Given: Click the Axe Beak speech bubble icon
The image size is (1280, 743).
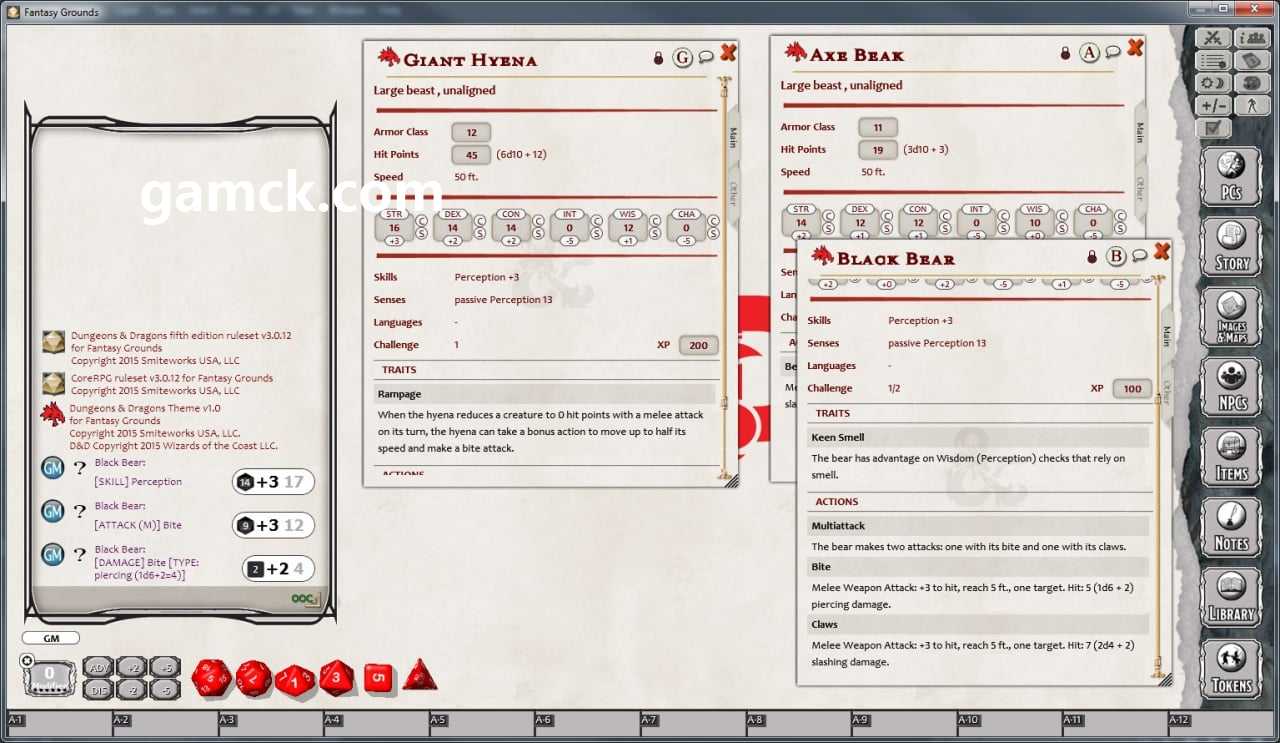Looking at the screenshot, I should 1113,53.
